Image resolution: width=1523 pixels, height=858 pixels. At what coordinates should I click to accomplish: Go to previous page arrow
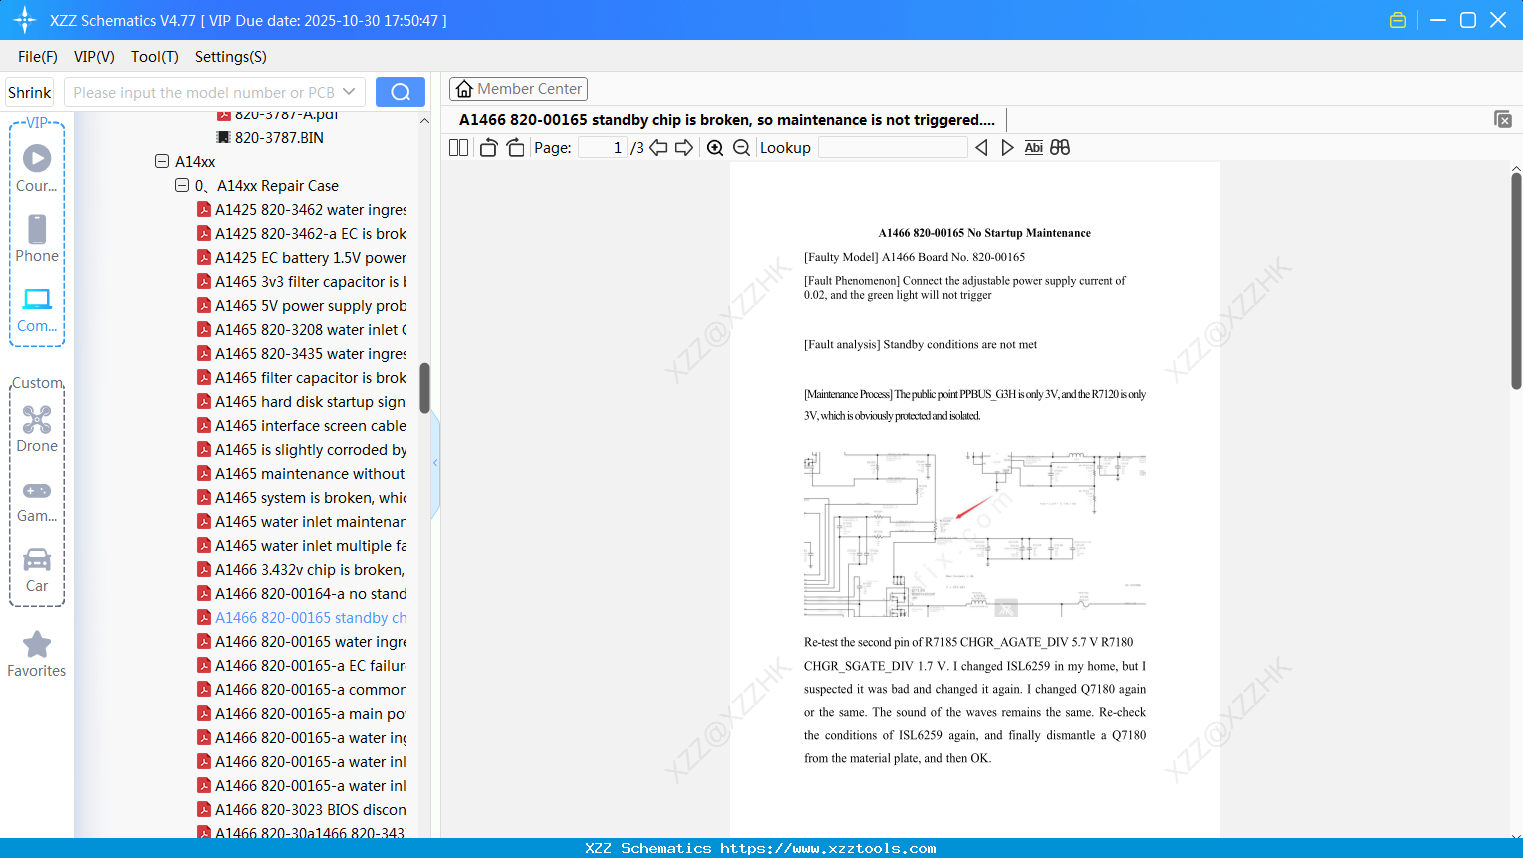[658, 148]
